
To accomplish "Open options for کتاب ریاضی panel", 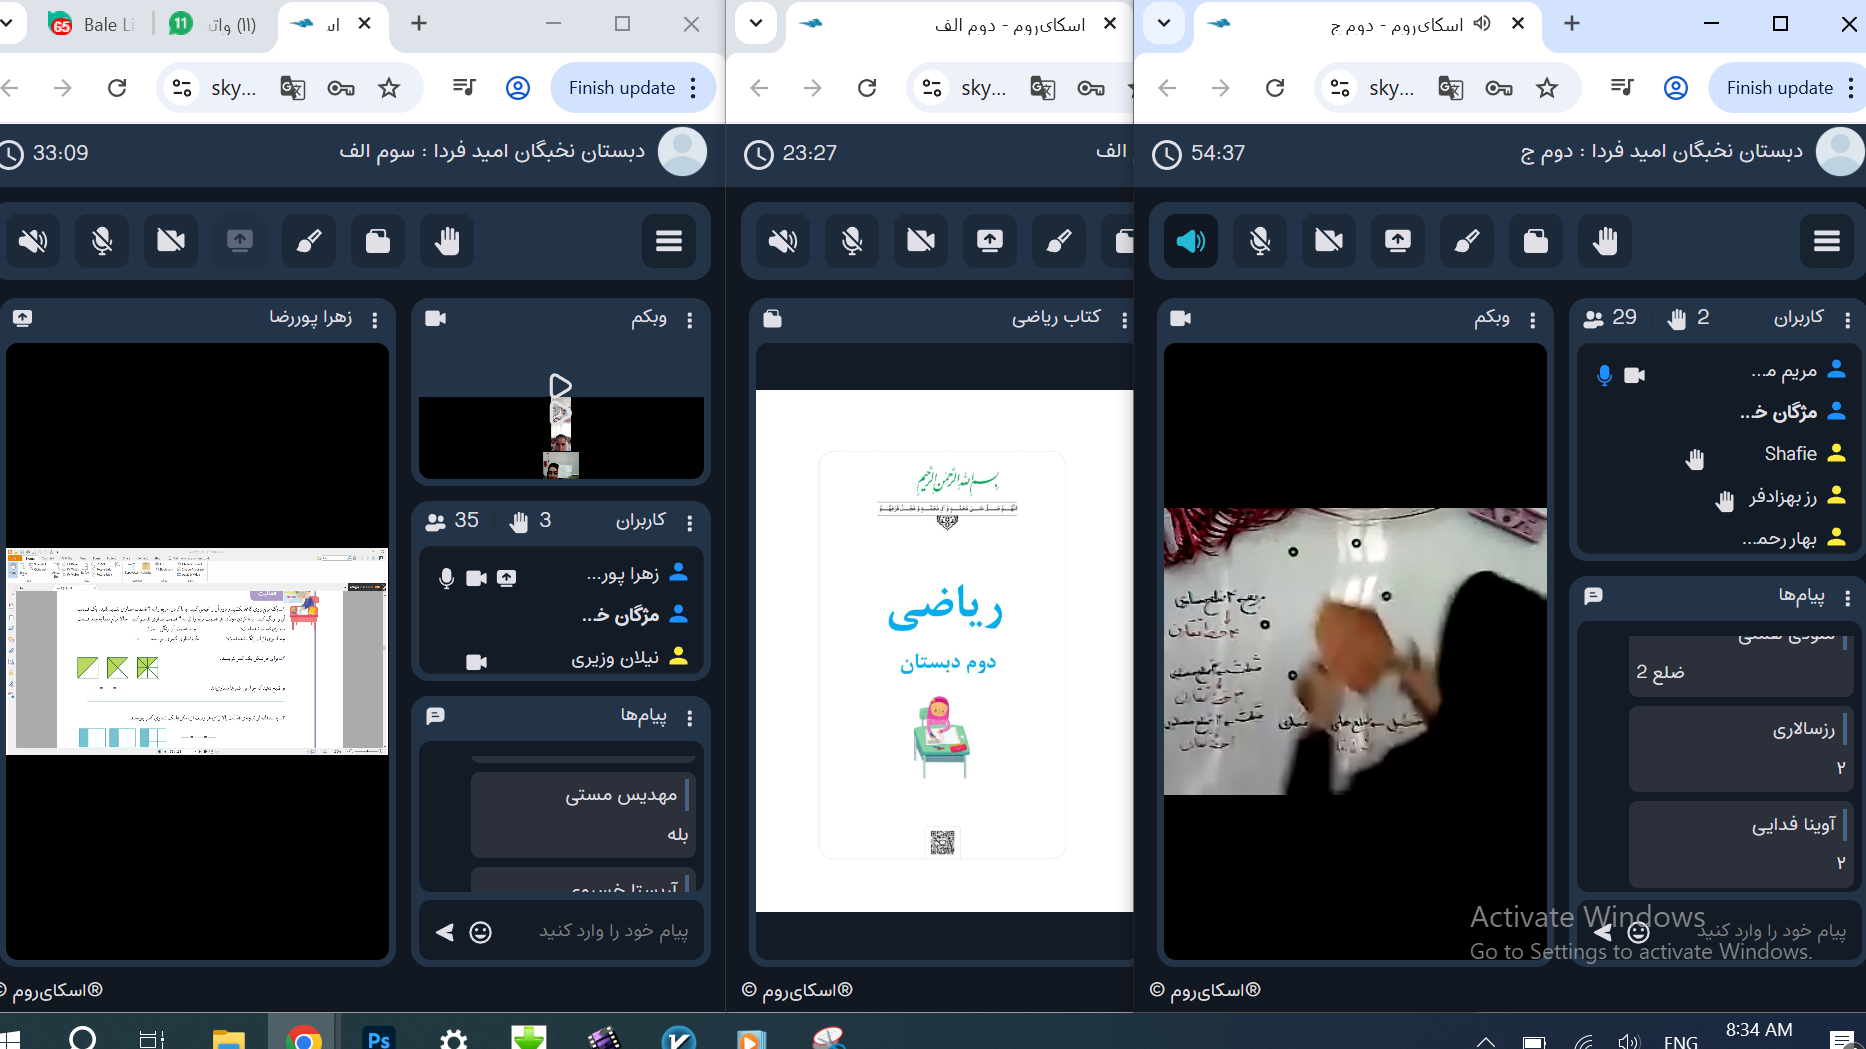I will (1124, 320).
